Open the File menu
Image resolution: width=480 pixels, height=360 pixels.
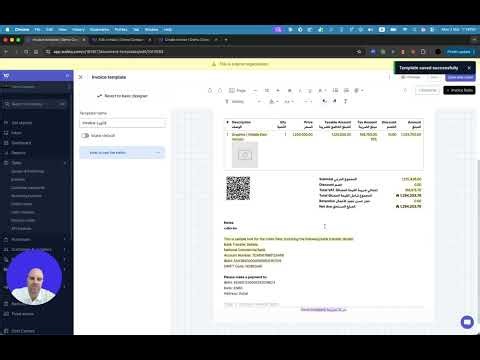pos(37,30)
